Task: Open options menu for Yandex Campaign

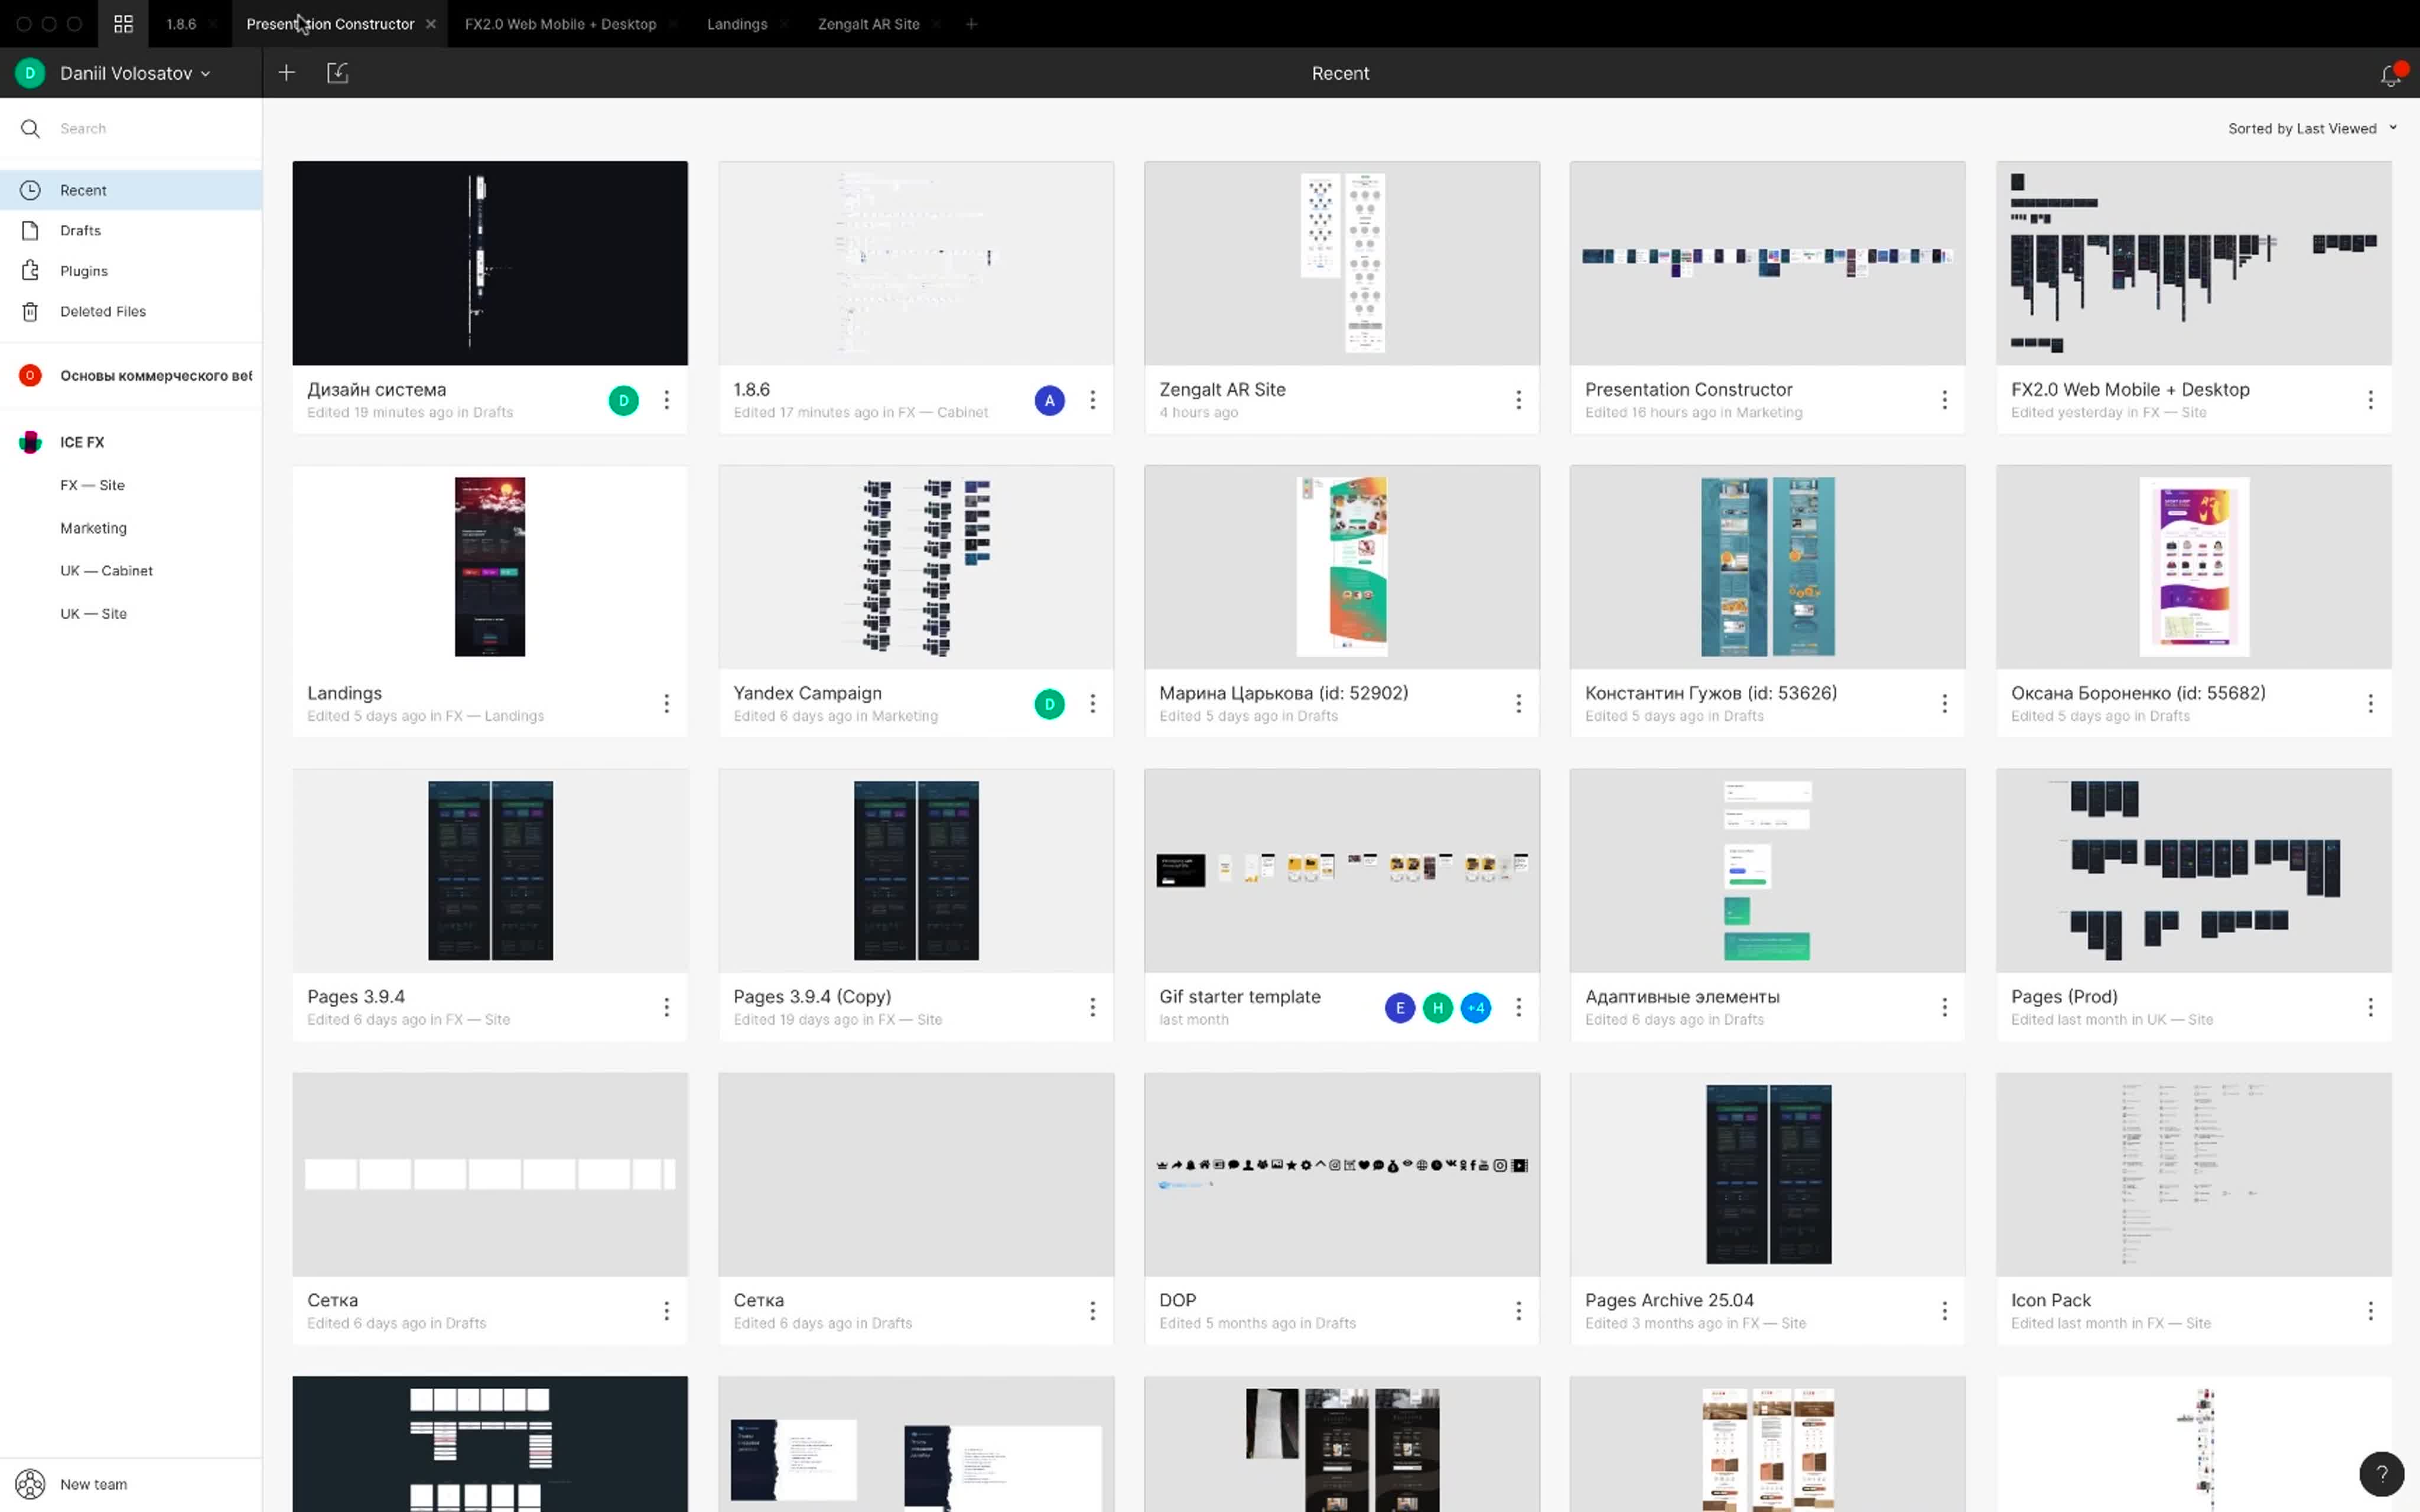Action: (x=1092, y=704)
